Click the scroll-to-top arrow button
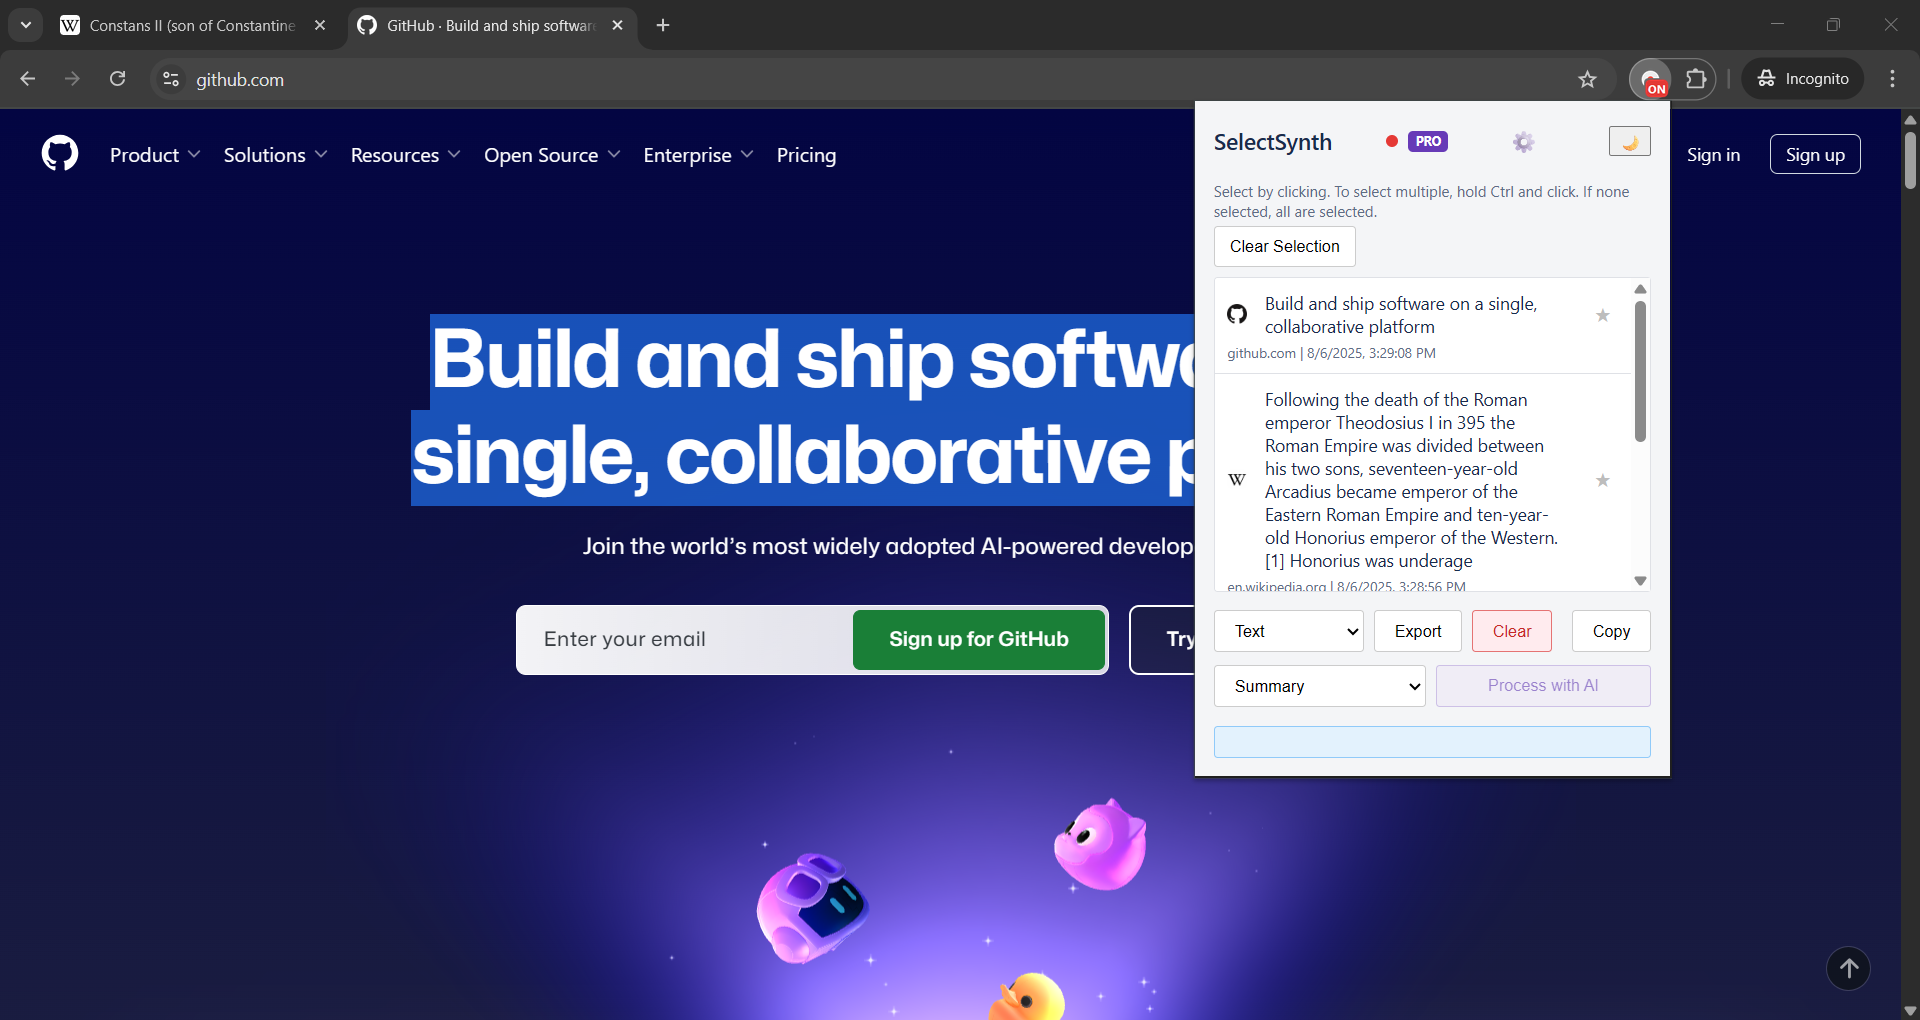The image size is (1920, 1020). 1848,968
